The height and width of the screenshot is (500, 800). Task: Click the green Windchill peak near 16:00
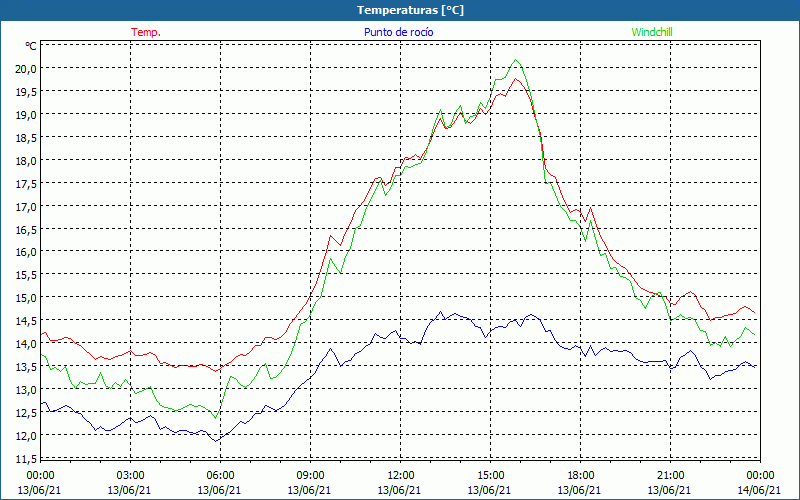[516, 60]
